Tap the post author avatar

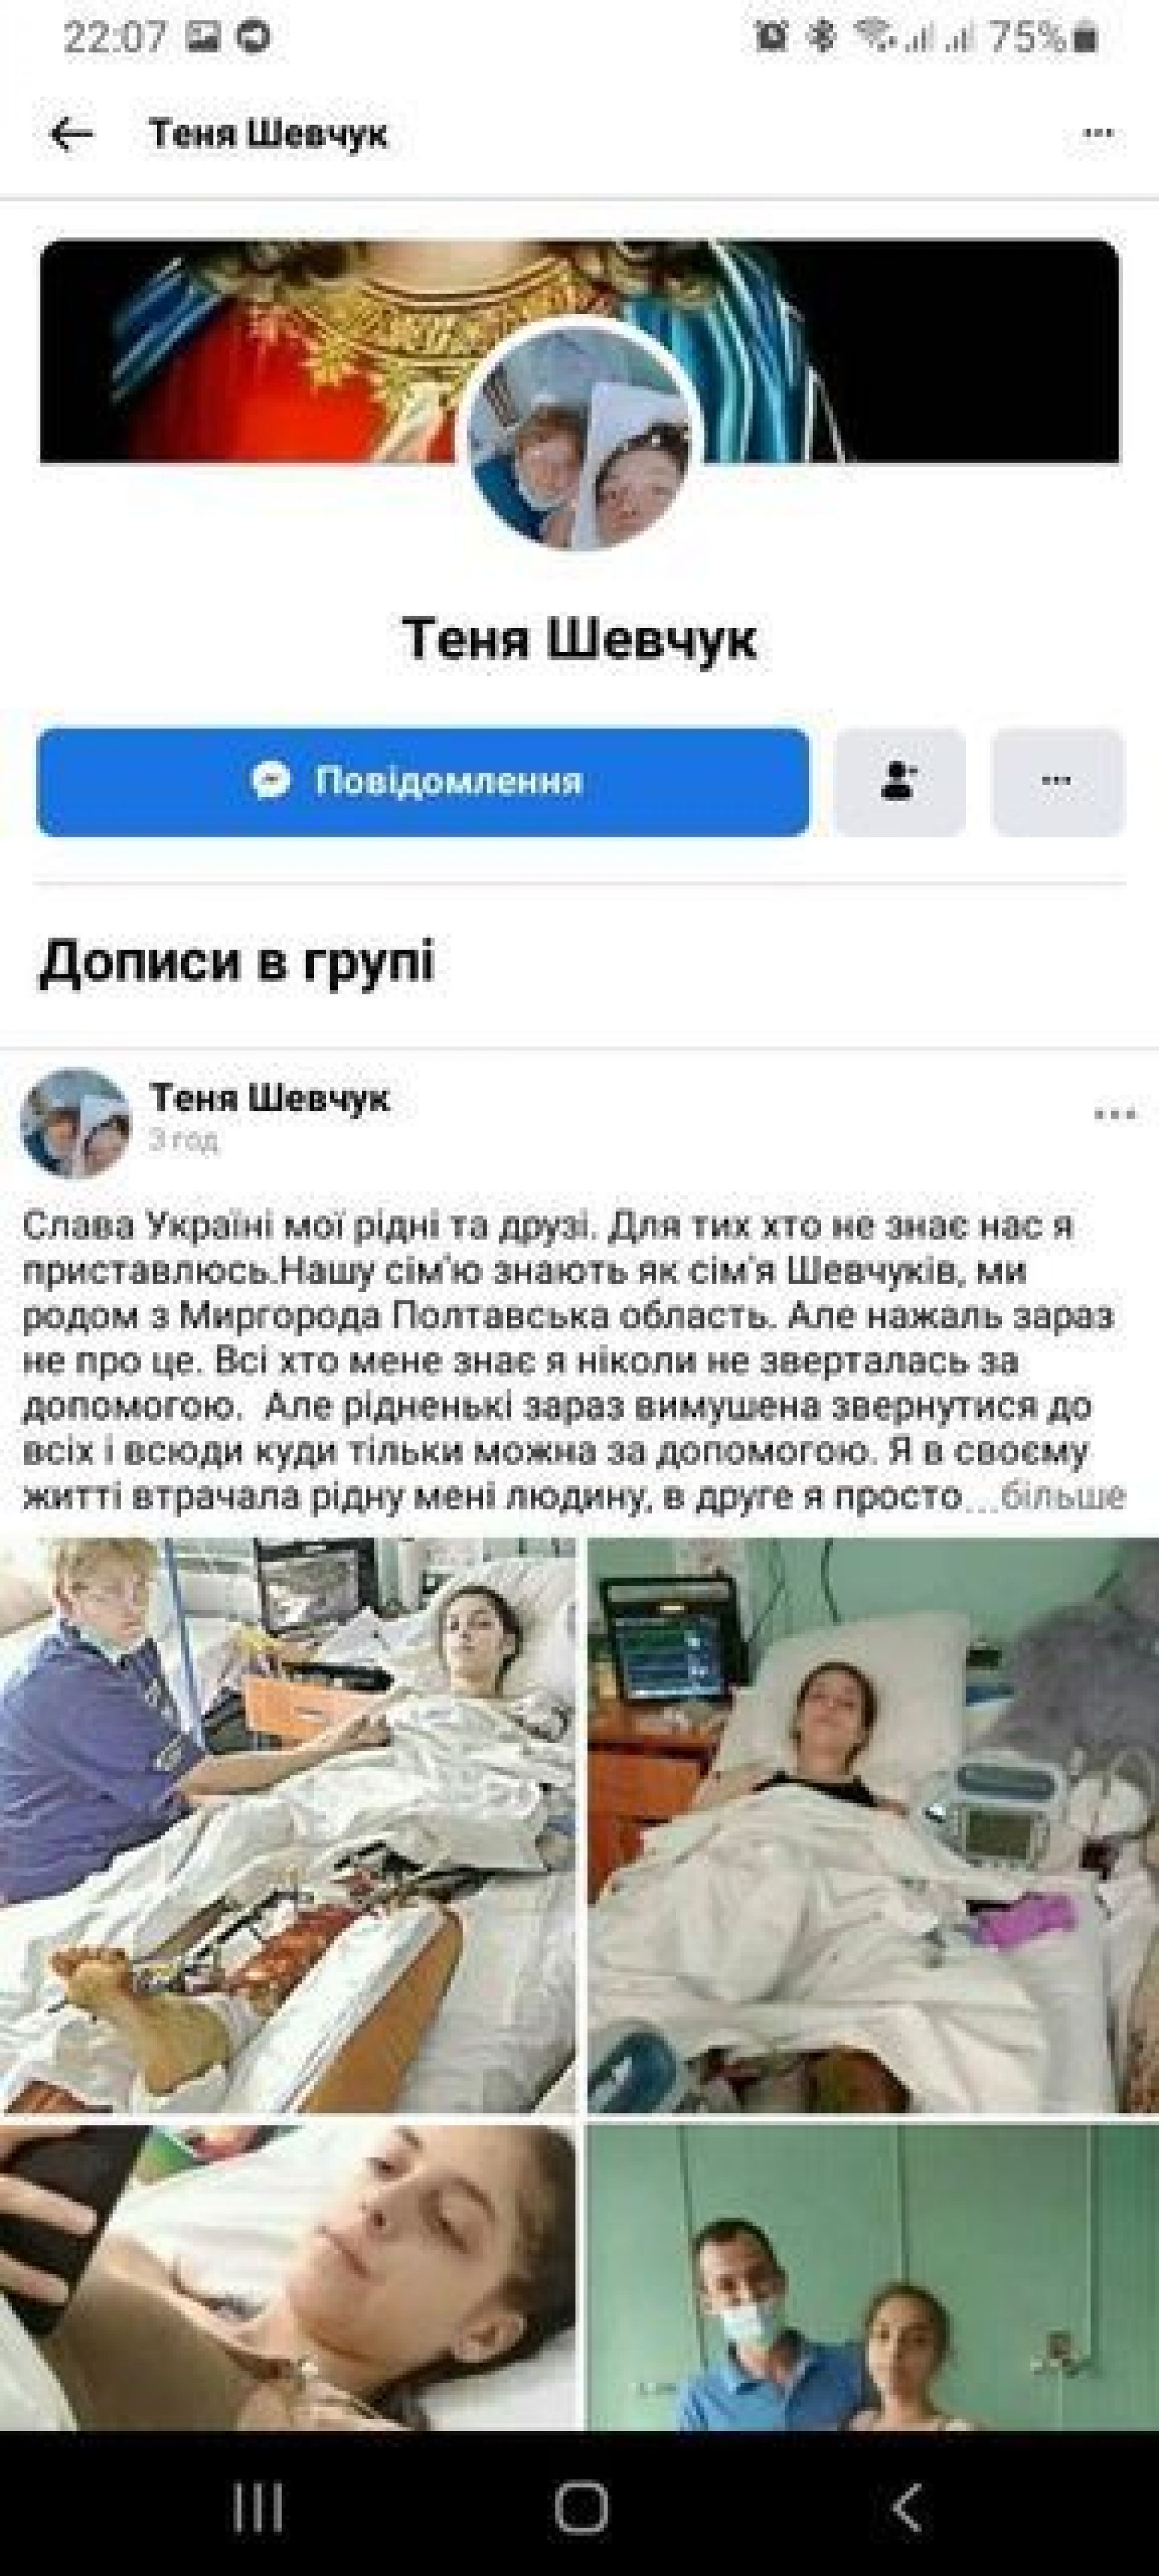pyautogui.click(x=76, y=1123)
